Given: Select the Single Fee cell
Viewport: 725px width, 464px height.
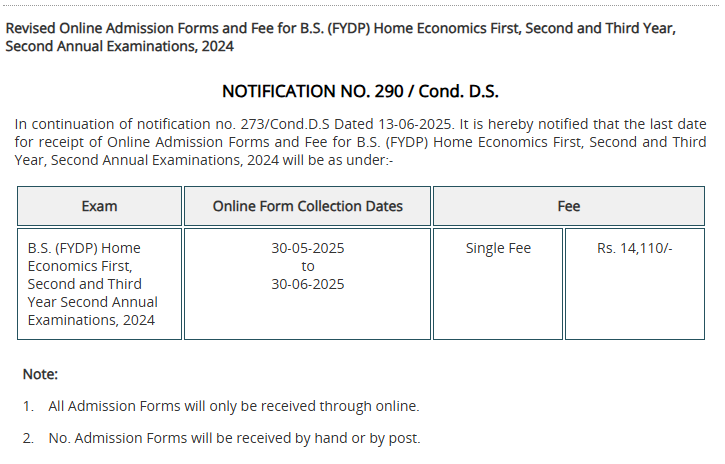Looking at the screenshot, I should pos(498,284).
